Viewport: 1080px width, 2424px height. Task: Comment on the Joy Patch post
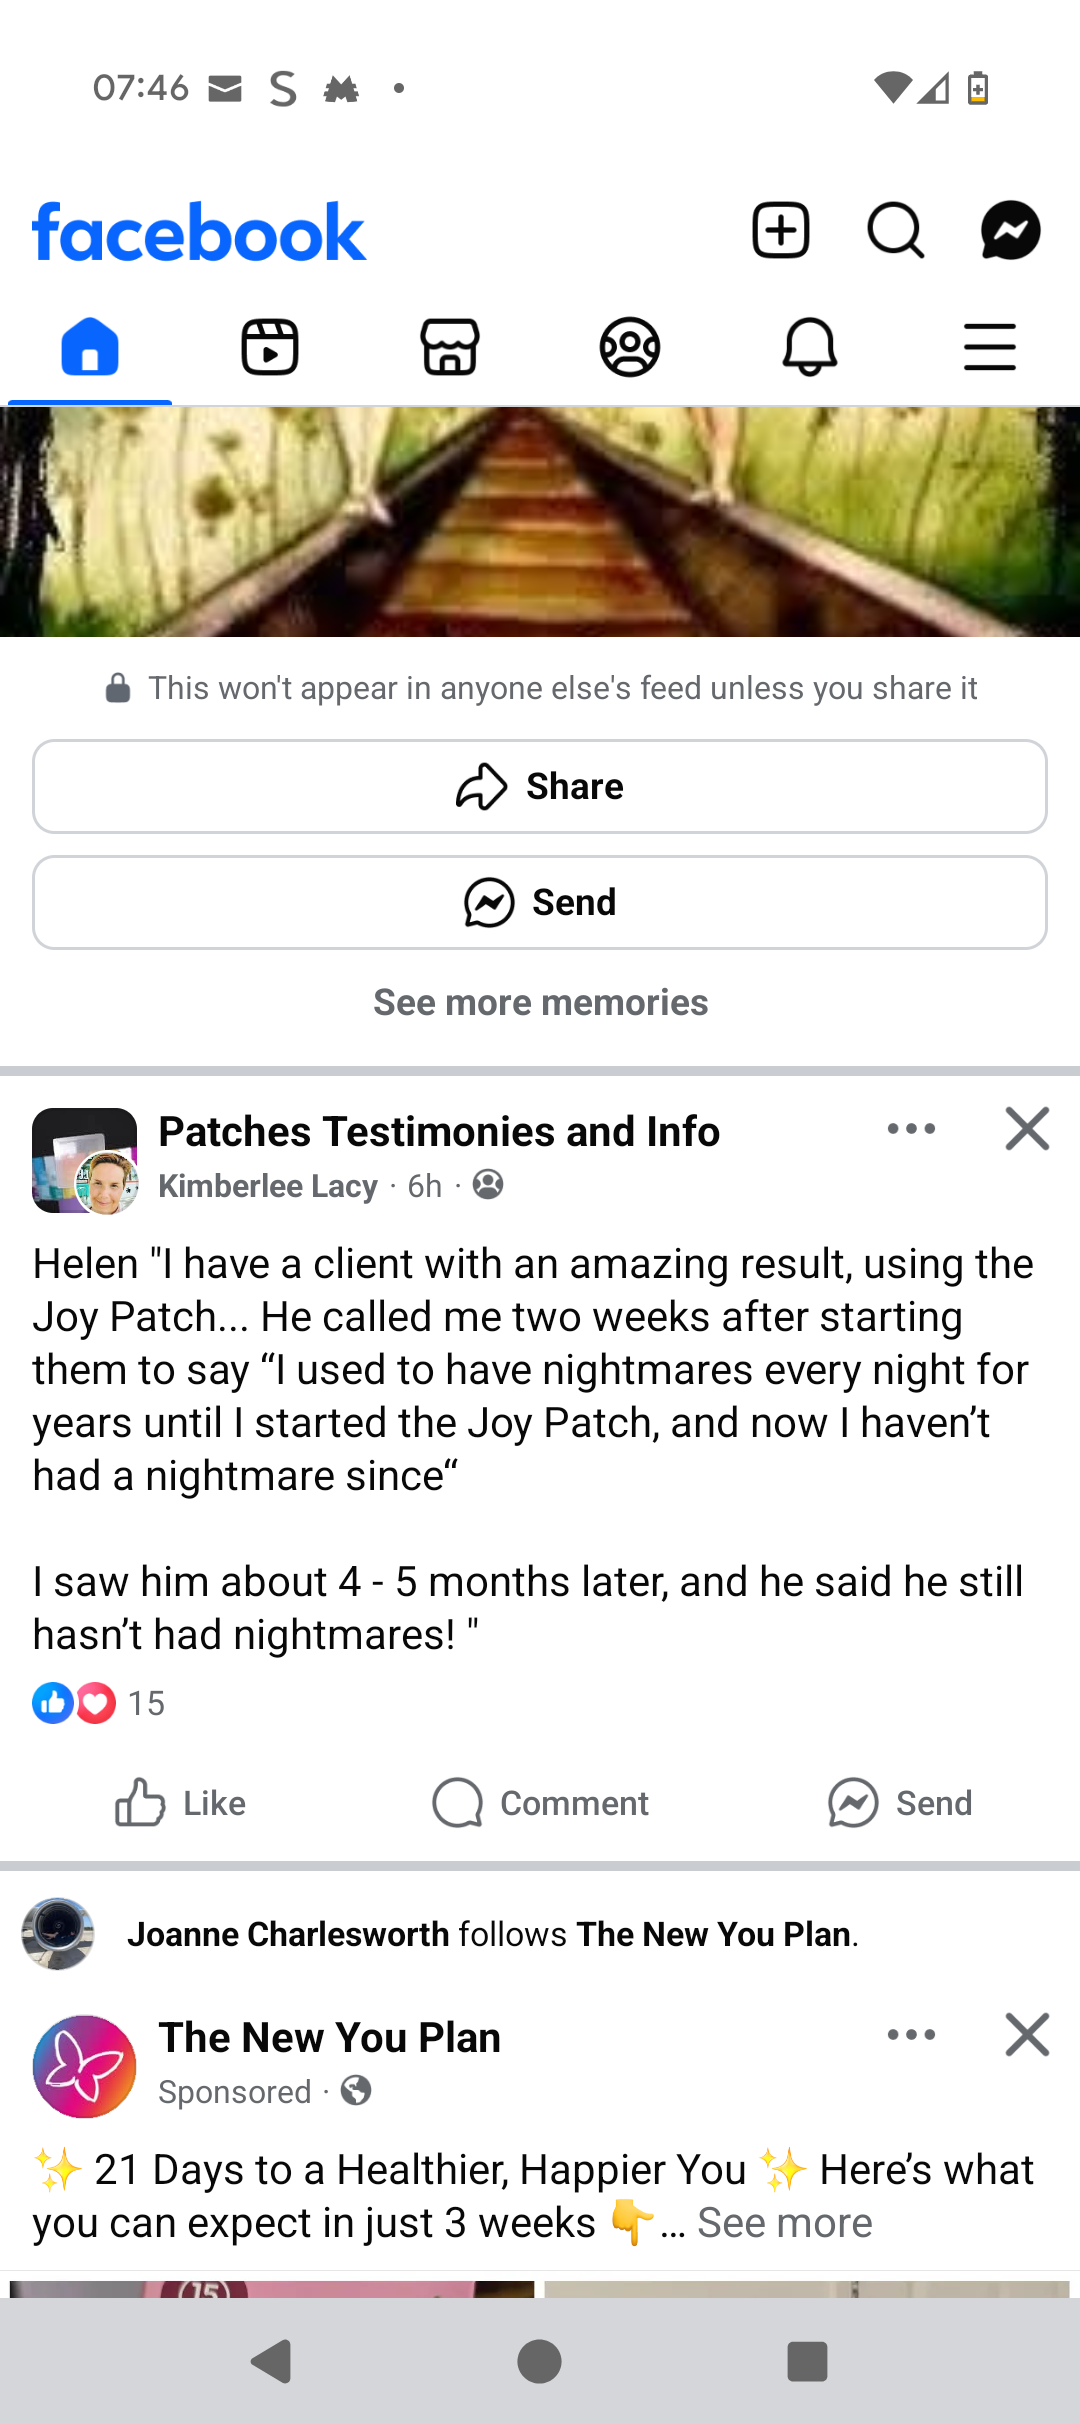click(x=540, y=1803)
